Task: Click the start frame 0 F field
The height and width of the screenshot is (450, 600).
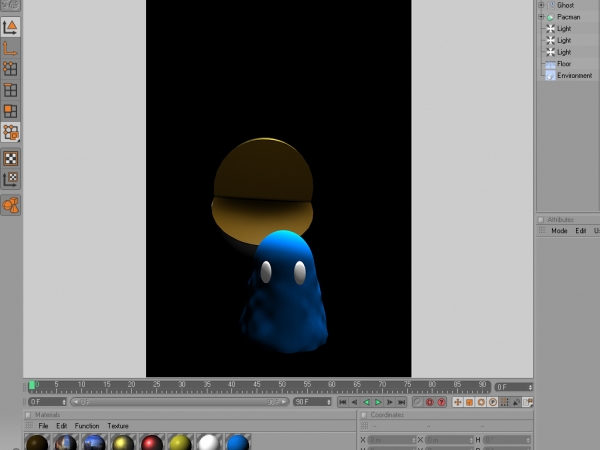Action: coord(47,402)
